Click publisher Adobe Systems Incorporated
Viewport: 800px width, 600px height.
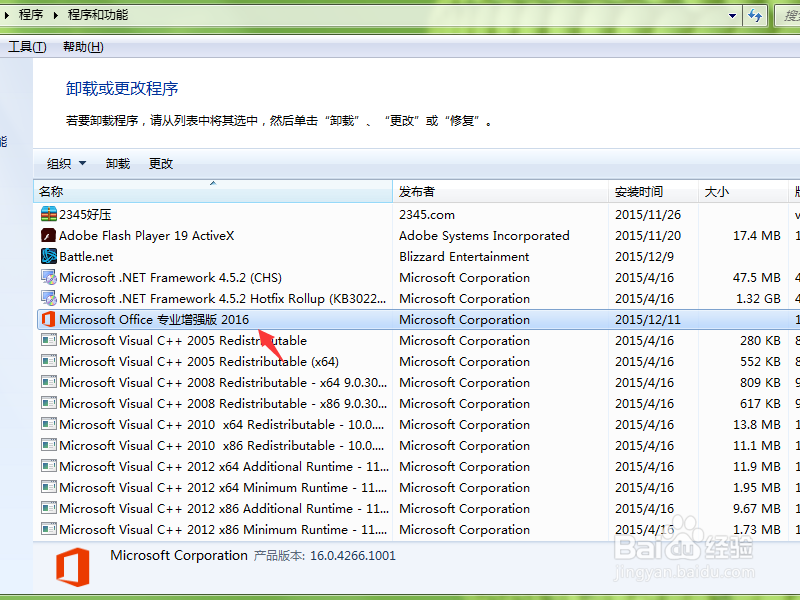[484, 235]
